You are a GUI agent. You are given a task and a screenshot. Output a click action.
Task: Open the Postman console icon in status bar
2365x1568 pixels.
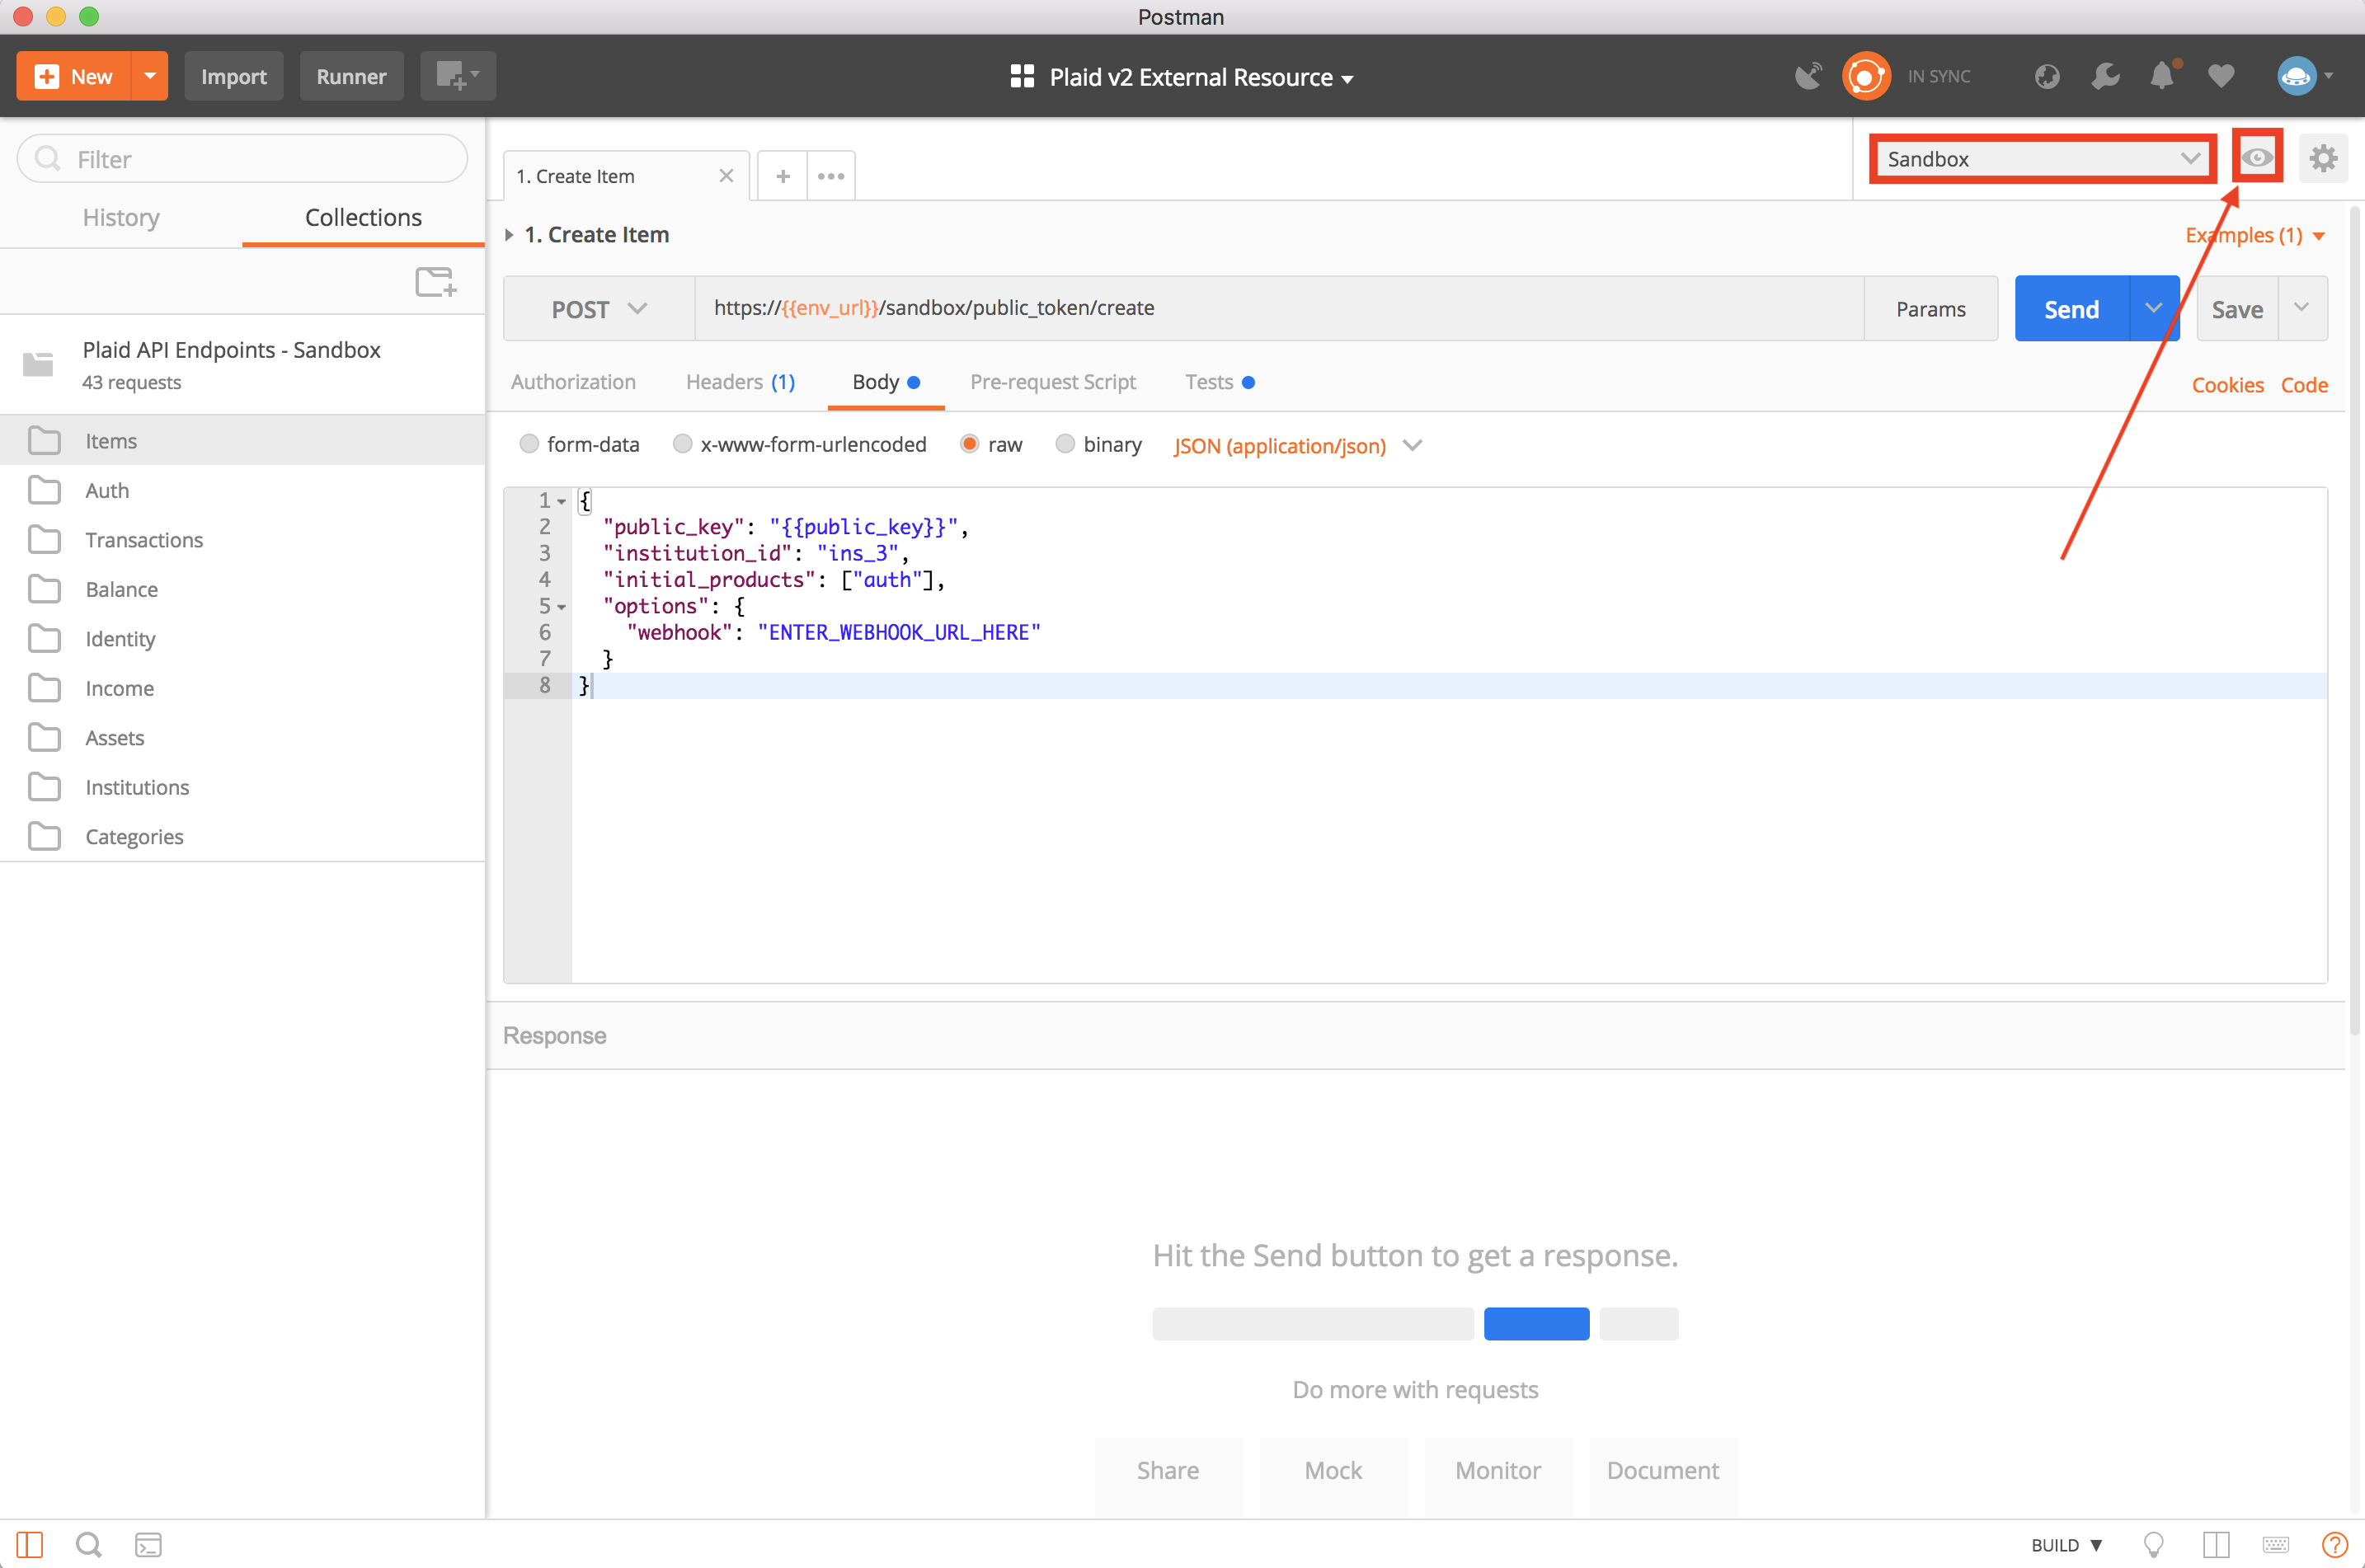coord(148,1545)
